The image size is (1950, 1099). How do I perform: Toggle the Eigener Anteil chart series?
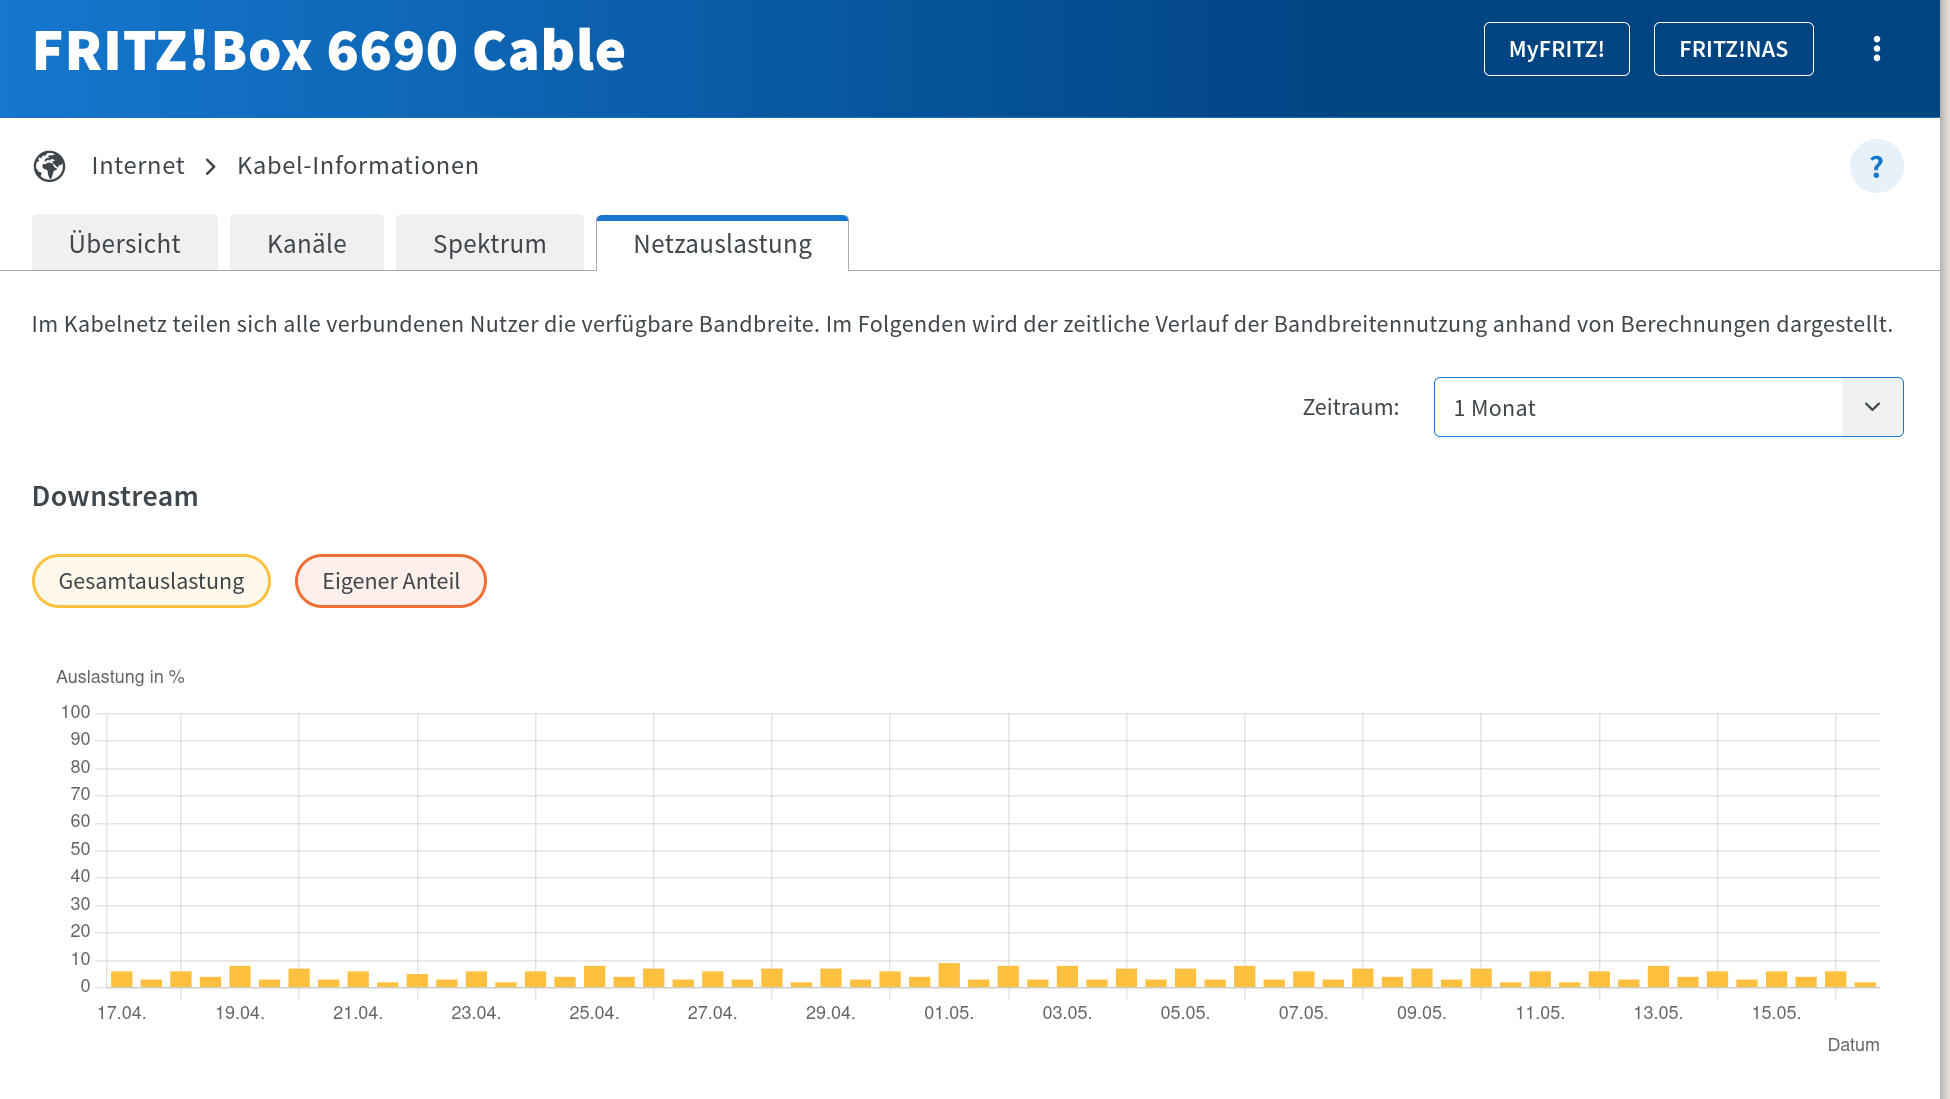click(x=391, y=581)
